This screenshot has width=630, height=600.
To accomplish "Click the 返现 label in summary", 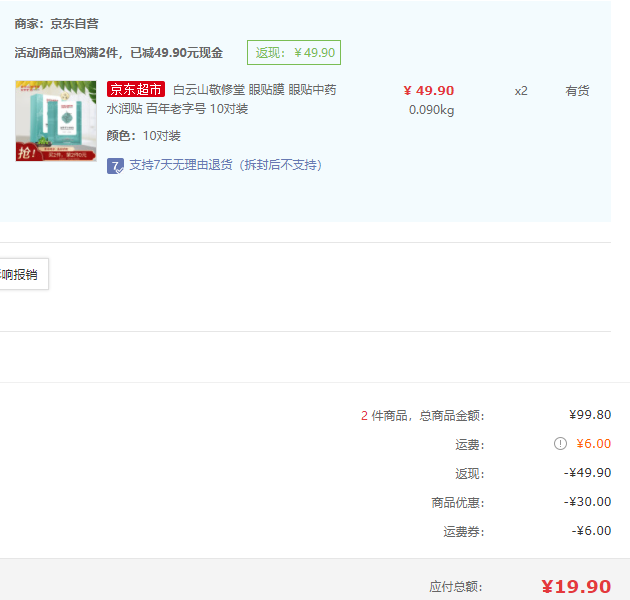I will (x=470, y=473).
